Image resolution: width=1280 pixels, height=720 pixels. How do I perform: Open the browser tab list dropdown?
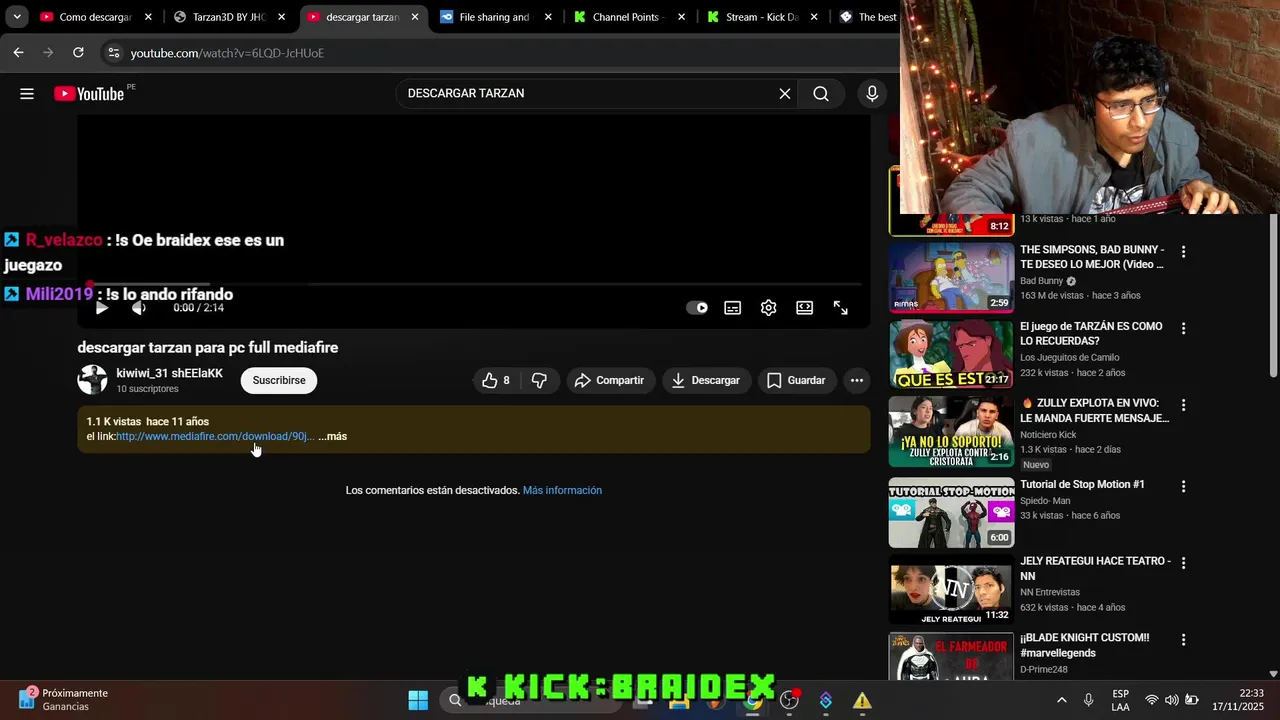coord(17,17)
